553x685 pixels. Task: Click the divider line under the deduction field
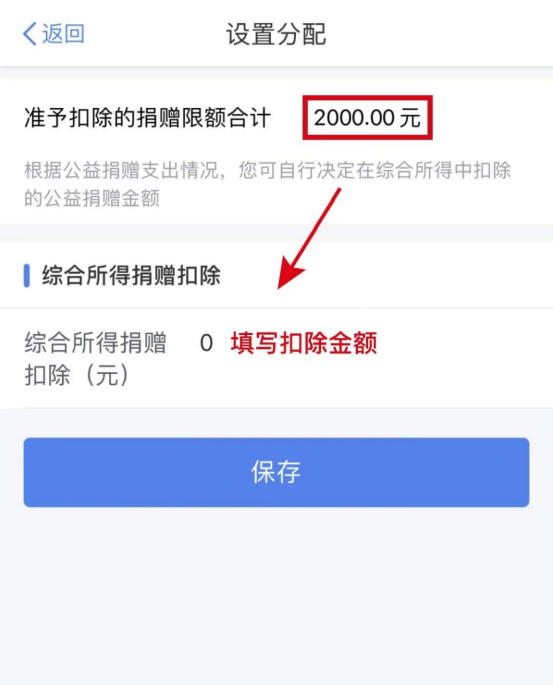coord(288,408)
